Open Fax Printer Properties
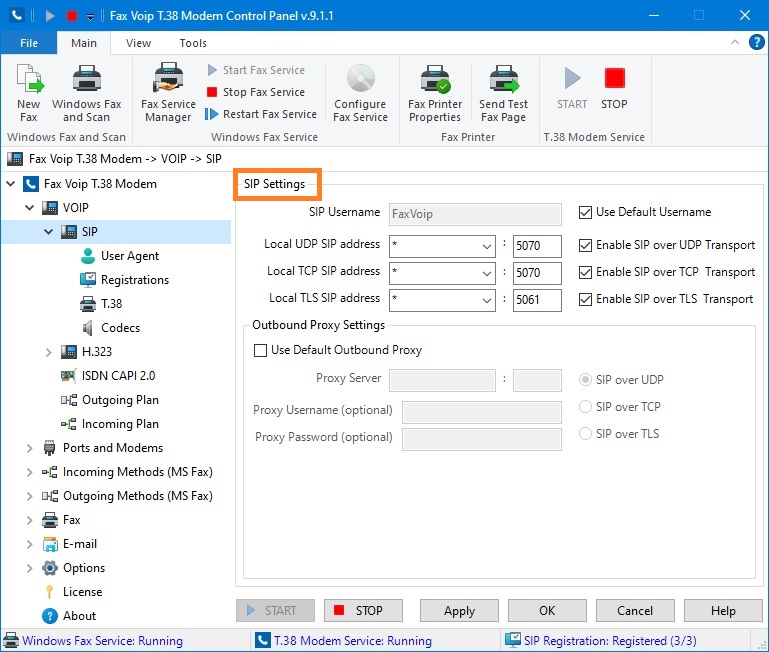The image size is (769, 652). coord(435,93)
